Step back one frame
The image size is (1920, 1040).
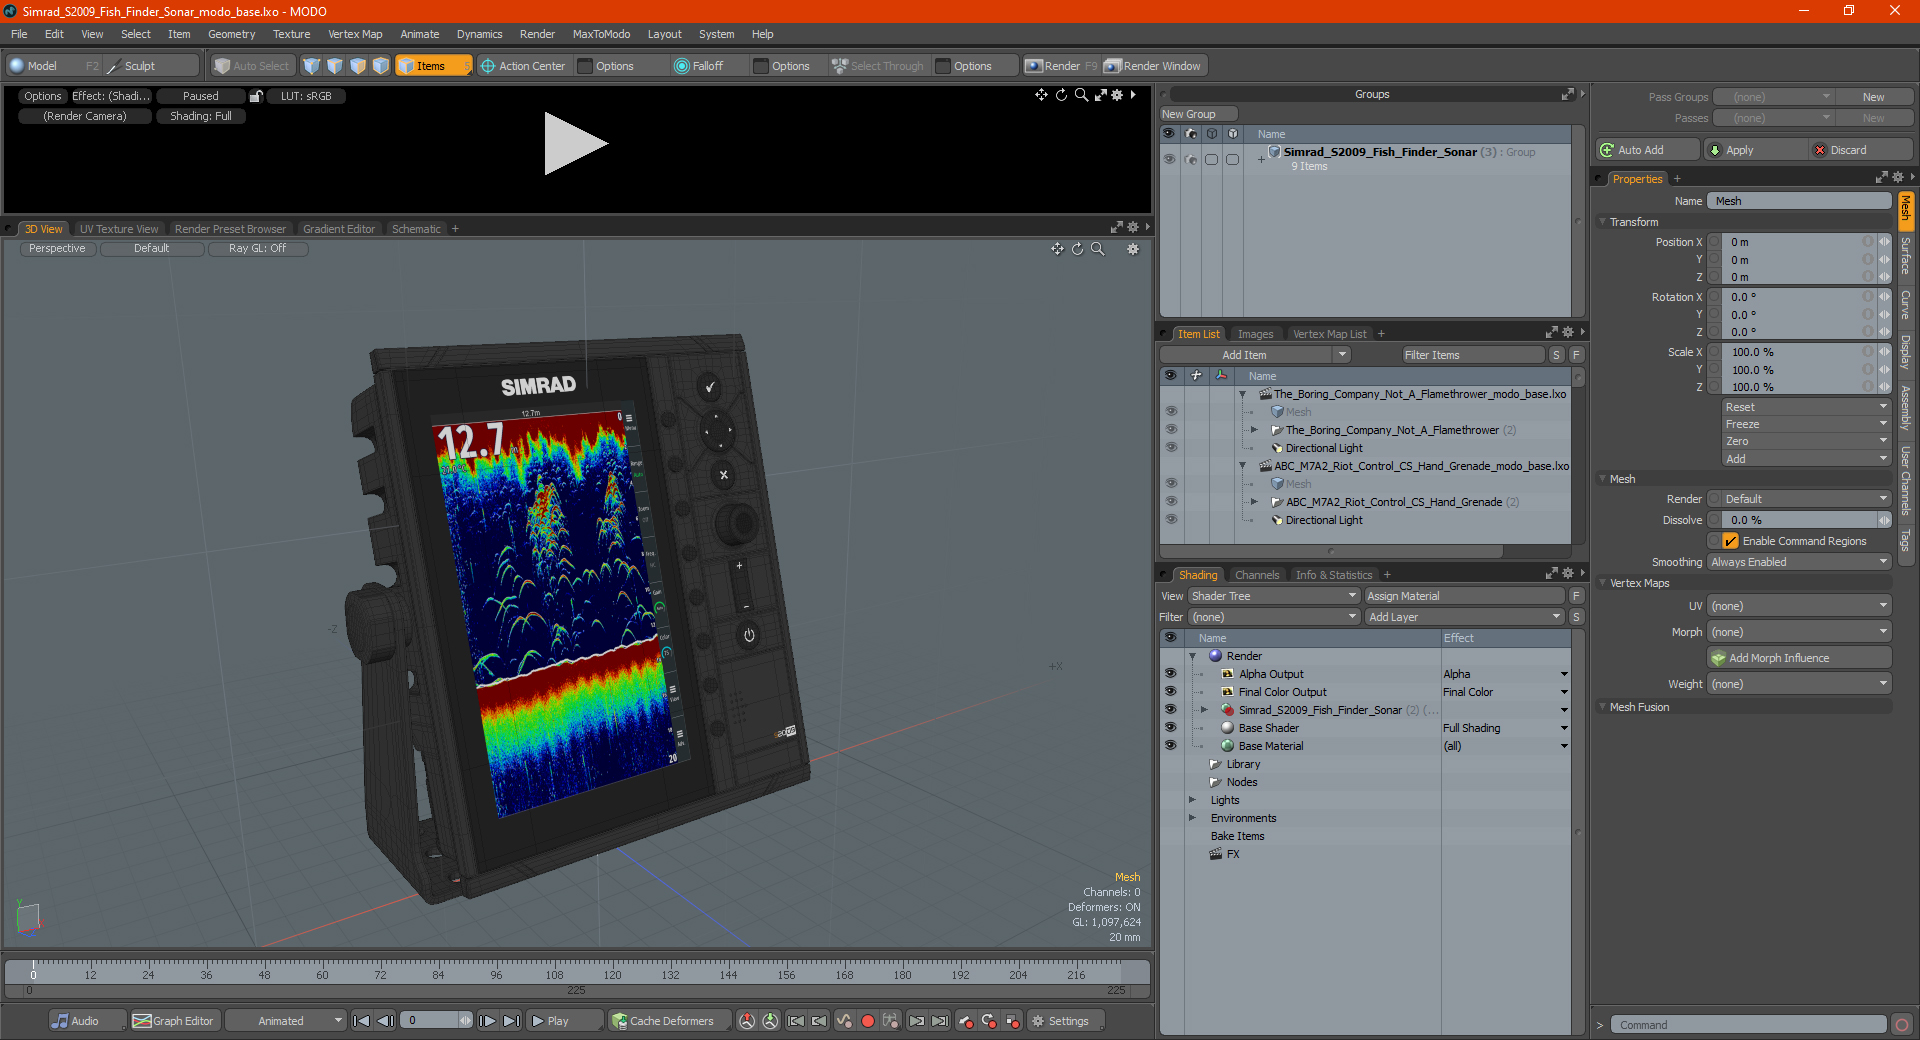pyautogui.click(x=385, y=1021)
